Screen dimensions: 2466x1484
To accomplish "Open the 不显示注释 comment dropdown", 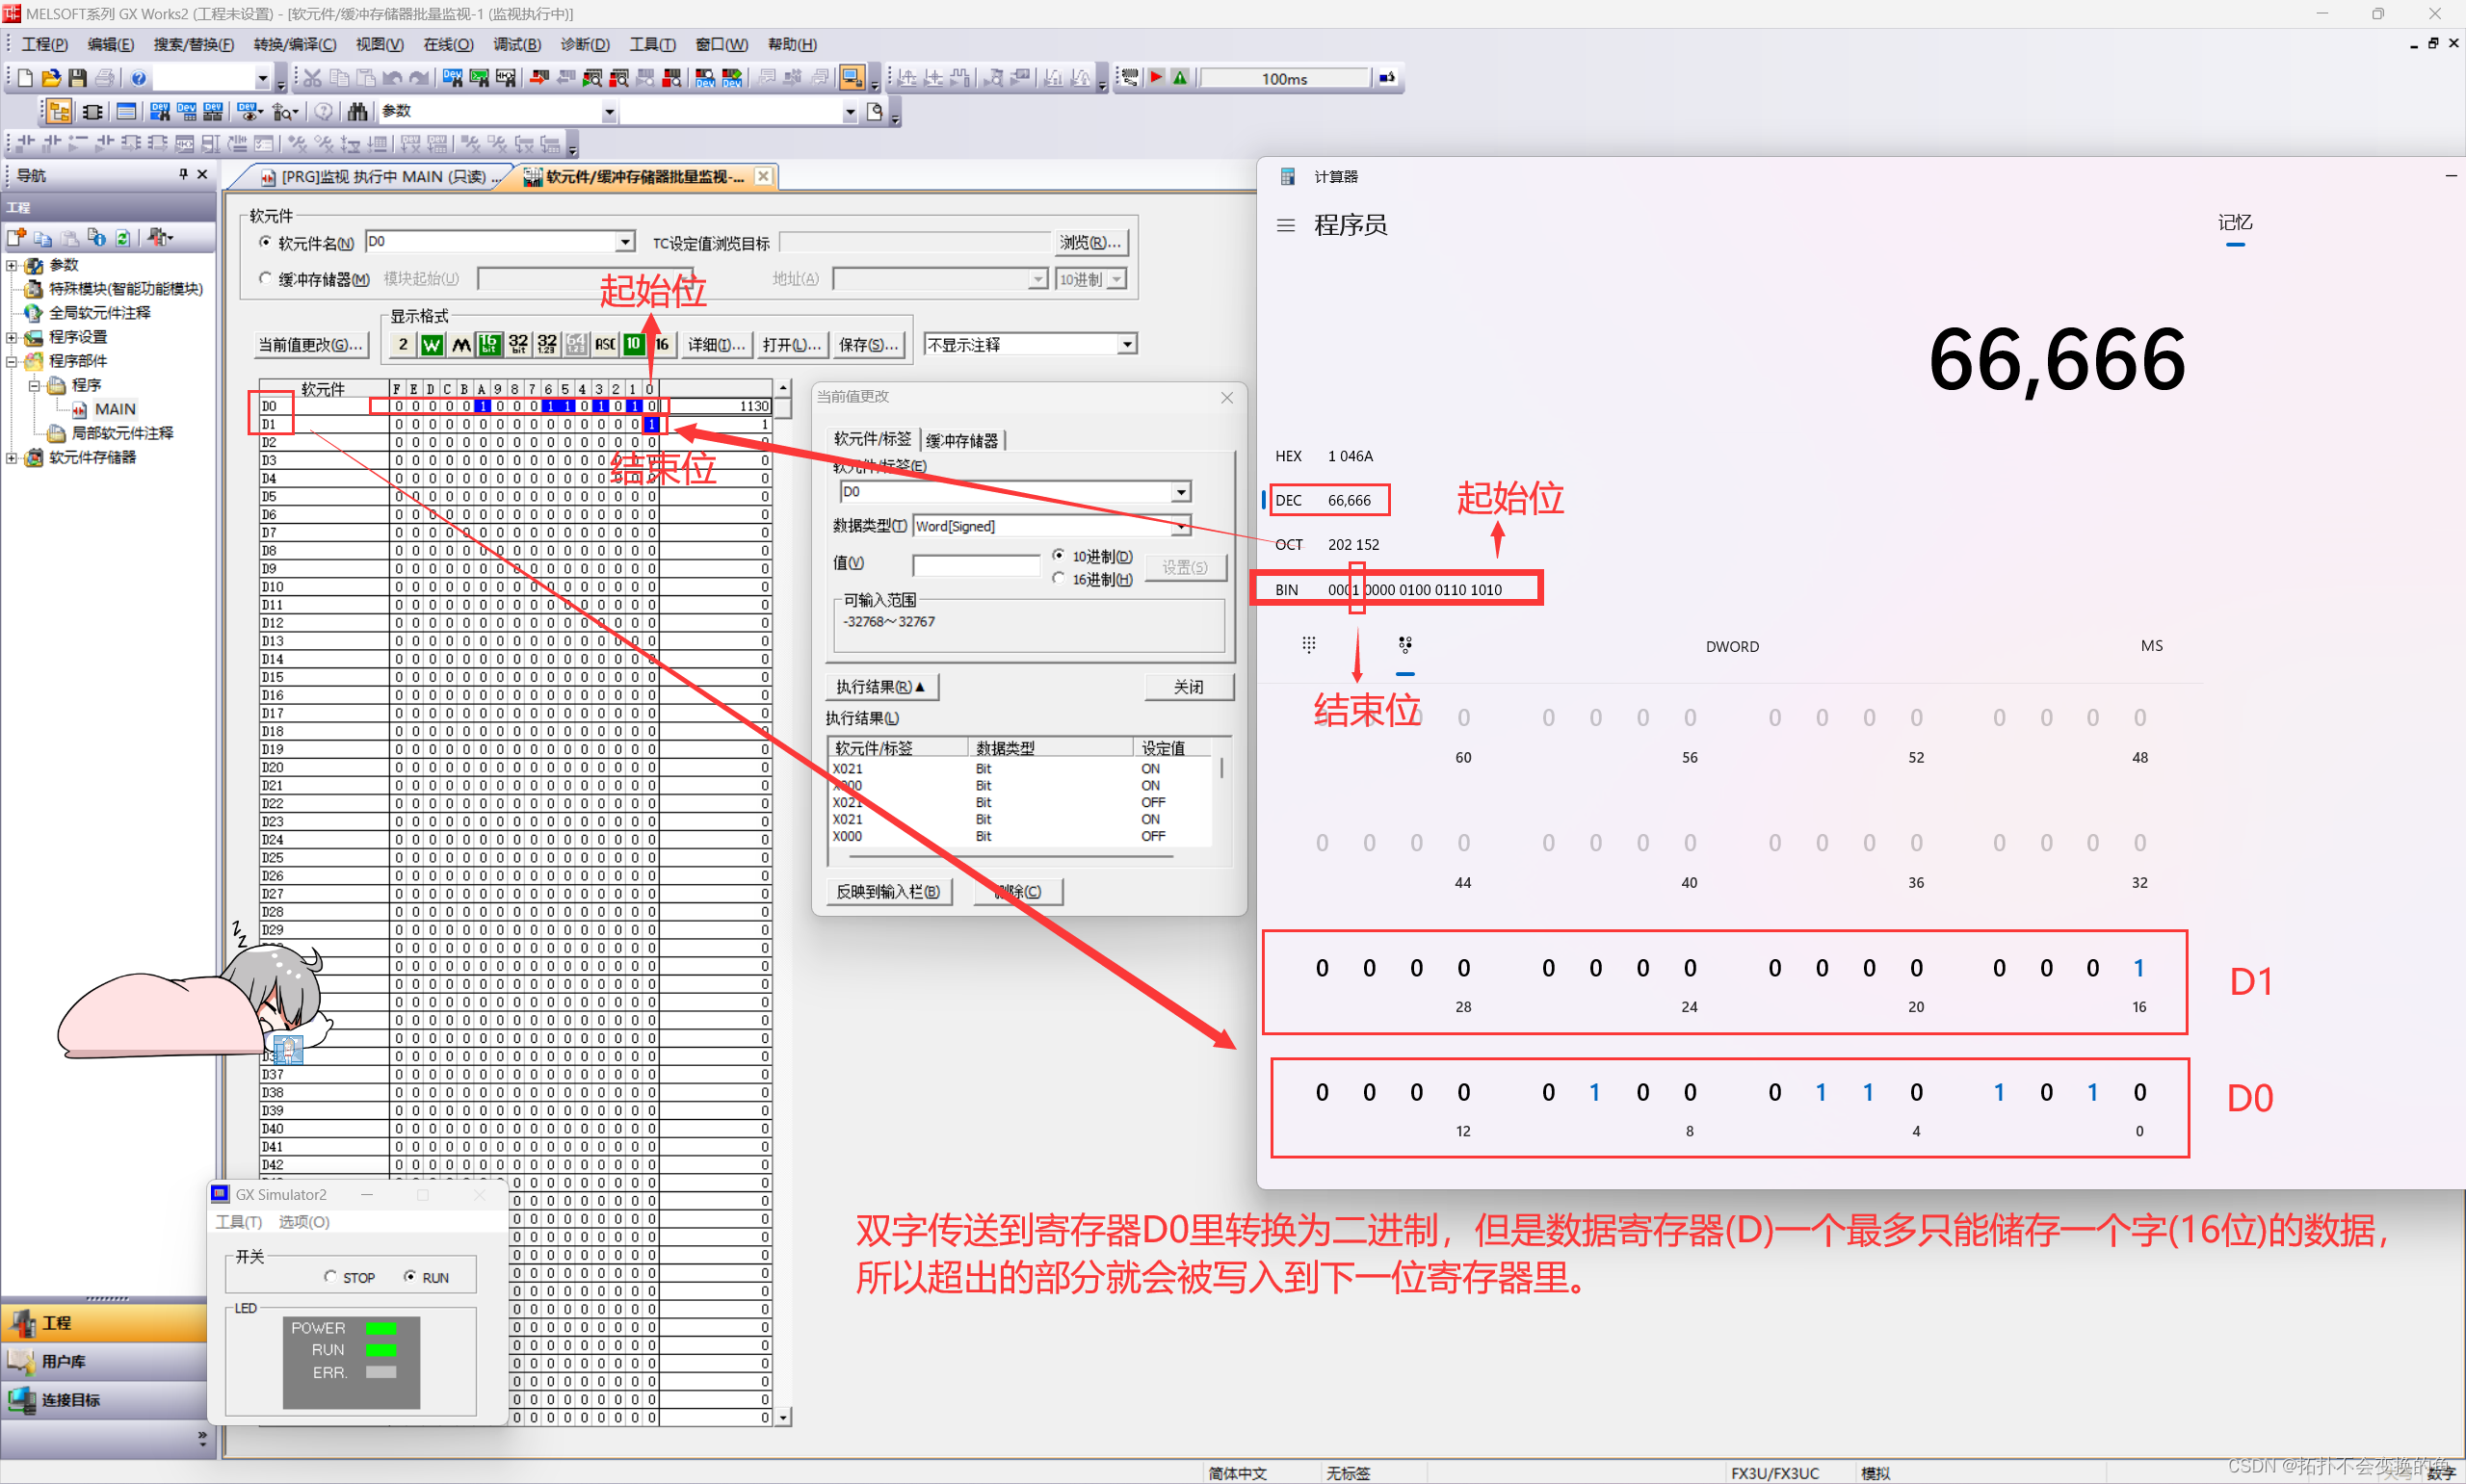I will click(x=1127, y=344).
